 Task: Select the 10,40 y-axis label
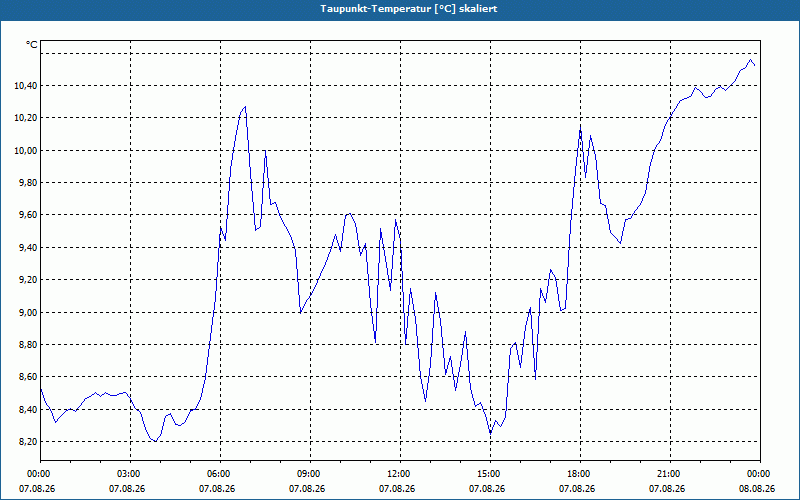[x=26, y=86]
